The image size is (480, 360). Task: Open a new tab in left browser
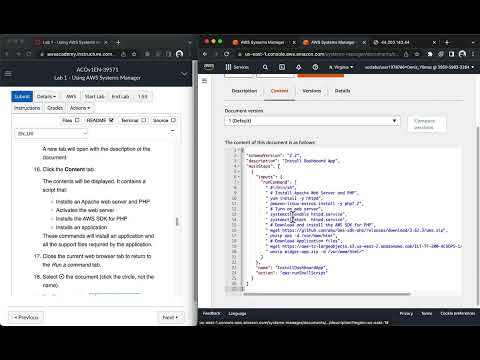118,42
